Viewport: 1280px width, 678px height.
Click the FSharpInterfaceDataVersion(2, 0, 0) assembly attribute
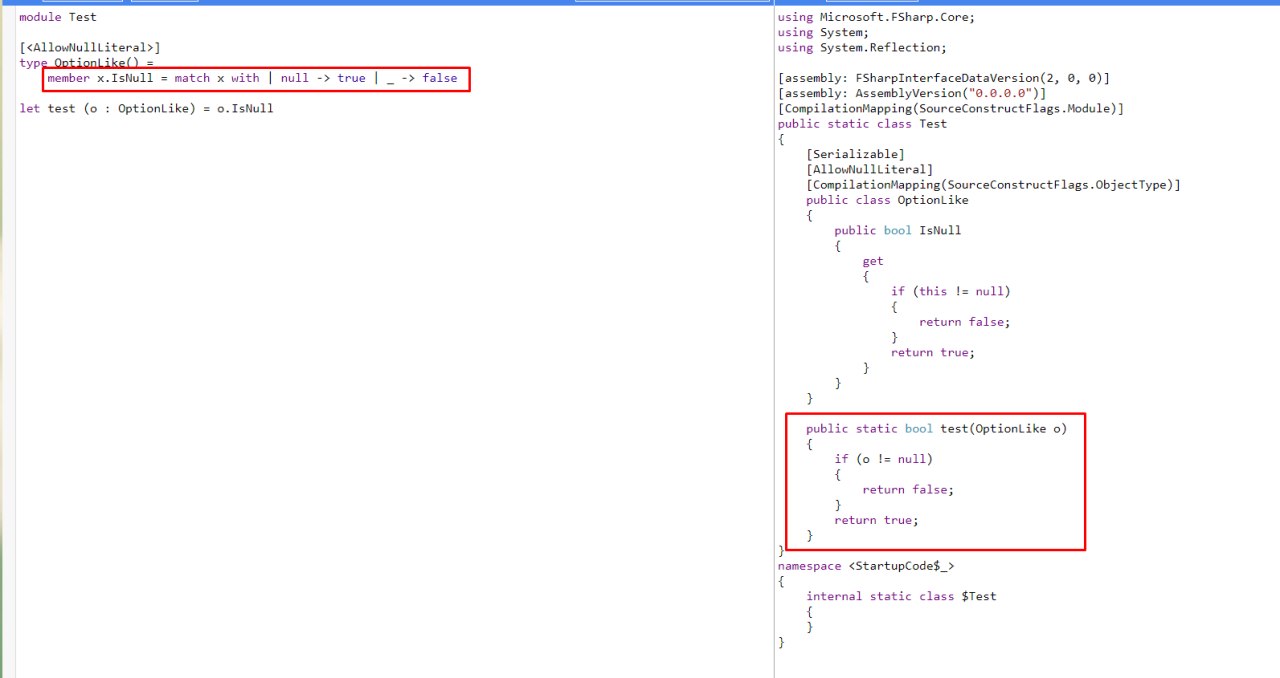944,78
